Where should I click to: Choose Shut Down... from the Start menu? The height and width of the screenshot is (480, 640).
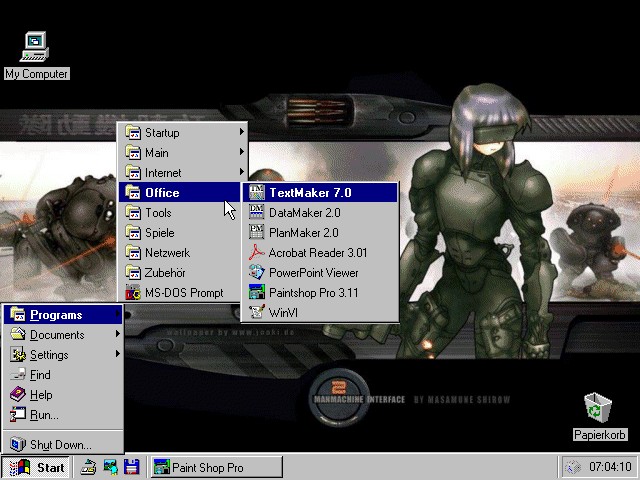pyautogui.click(x=63, y=444)
